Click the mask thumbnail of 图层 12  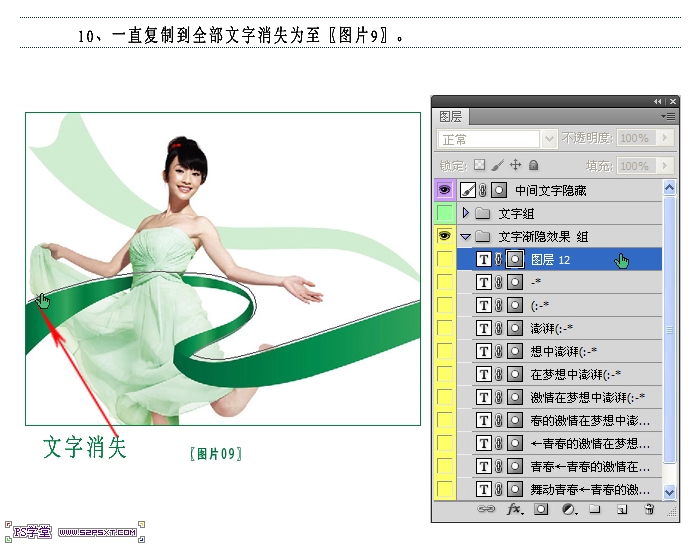click(515, 259)
